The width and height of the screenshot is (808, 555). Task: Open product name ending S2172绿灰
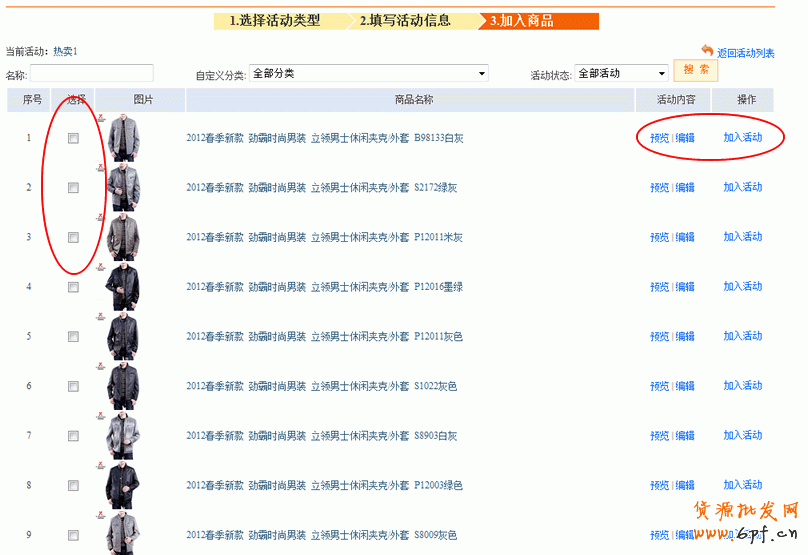pos(322,188)
